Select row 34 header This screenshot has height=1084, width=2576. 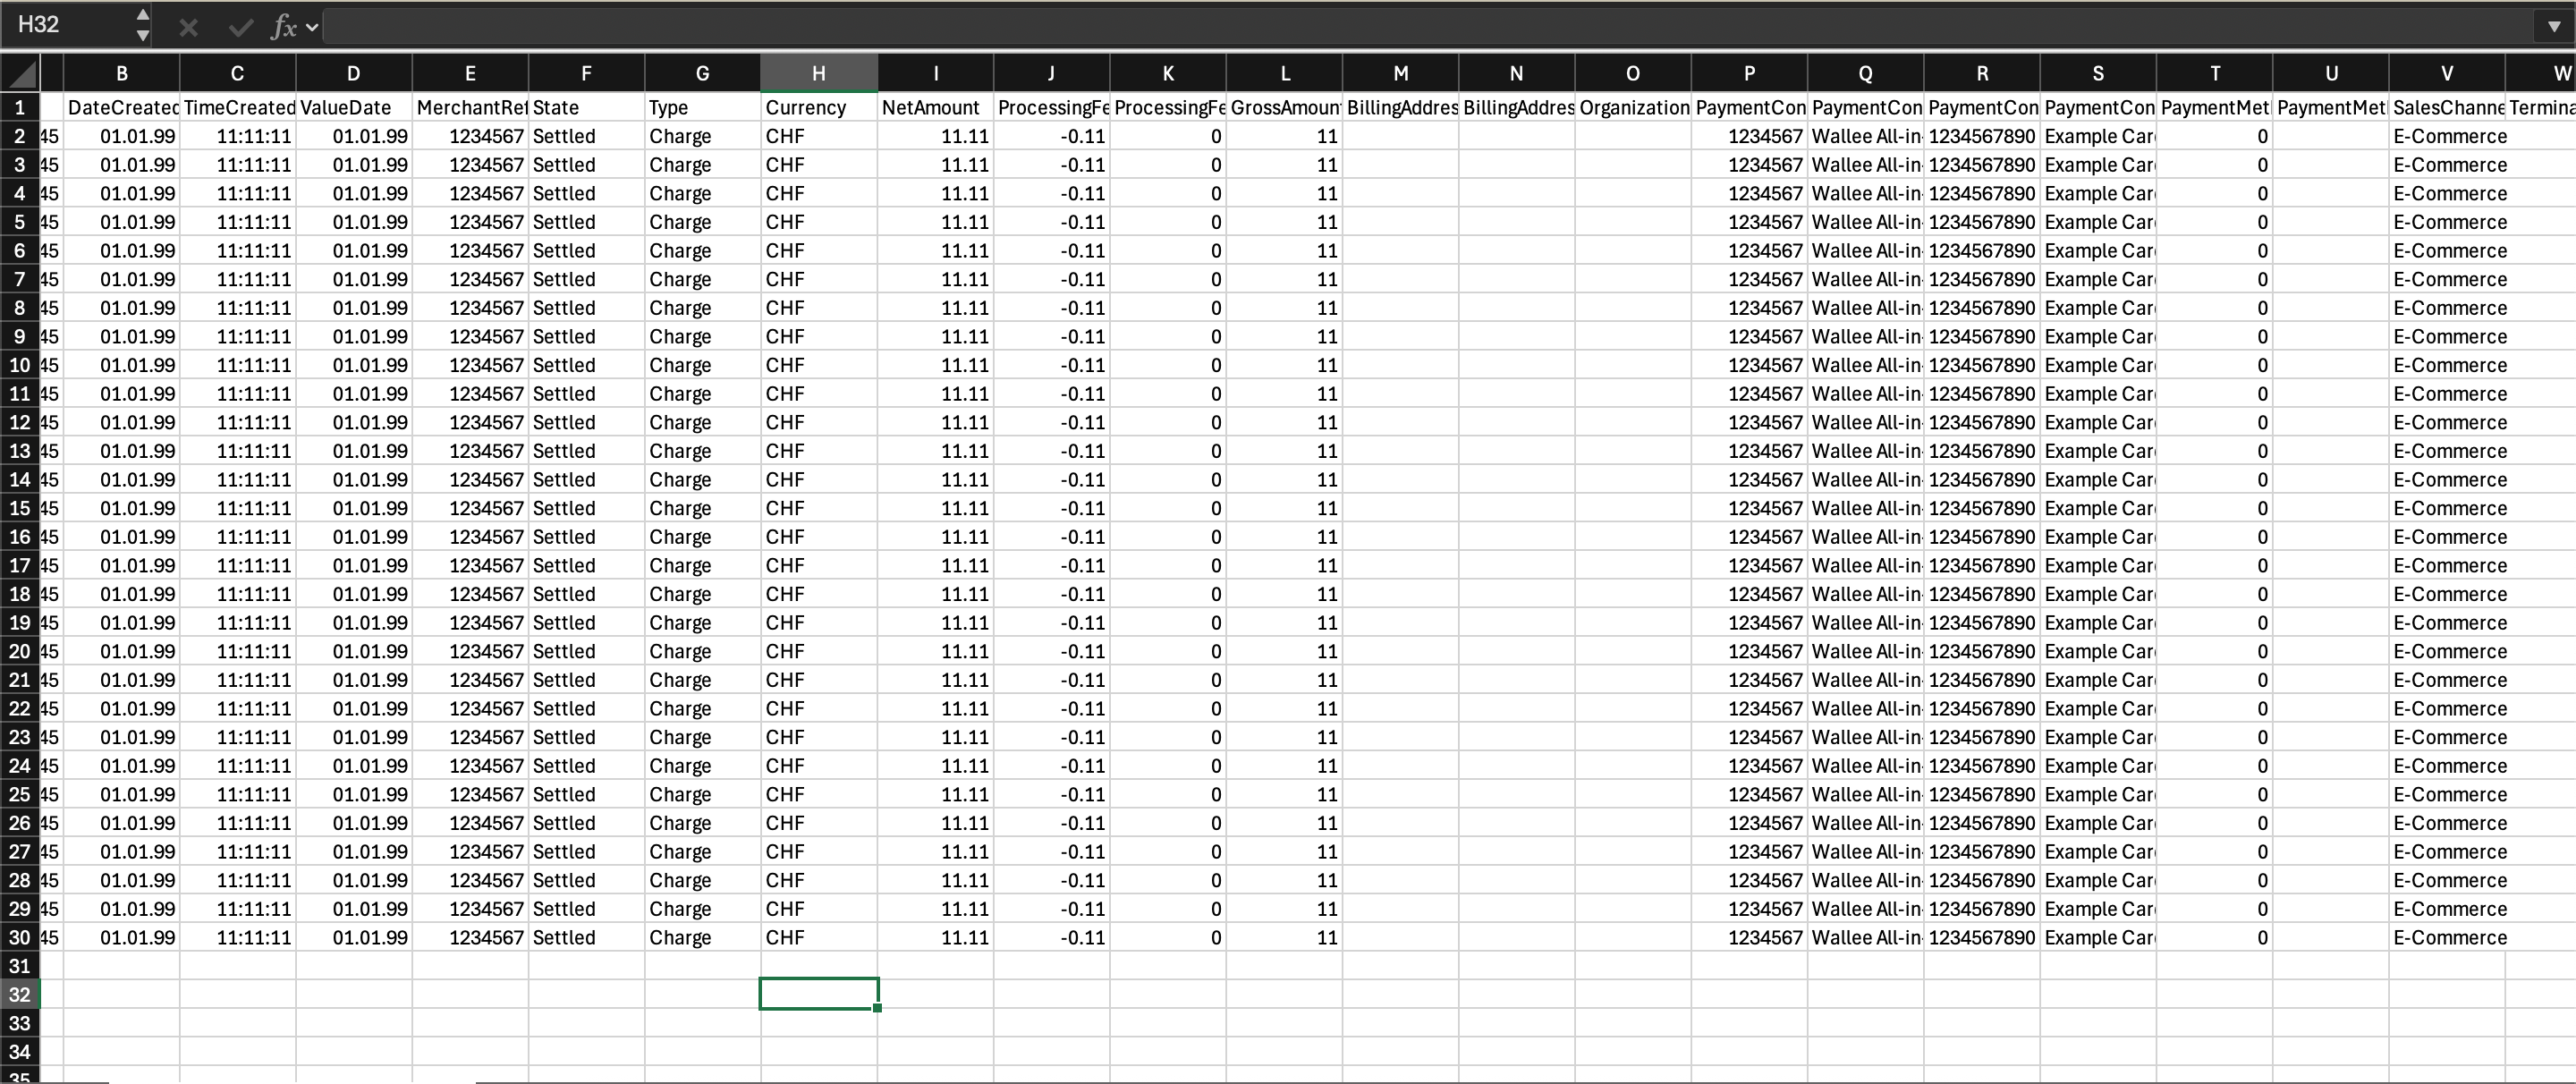tap(20, 1052)
